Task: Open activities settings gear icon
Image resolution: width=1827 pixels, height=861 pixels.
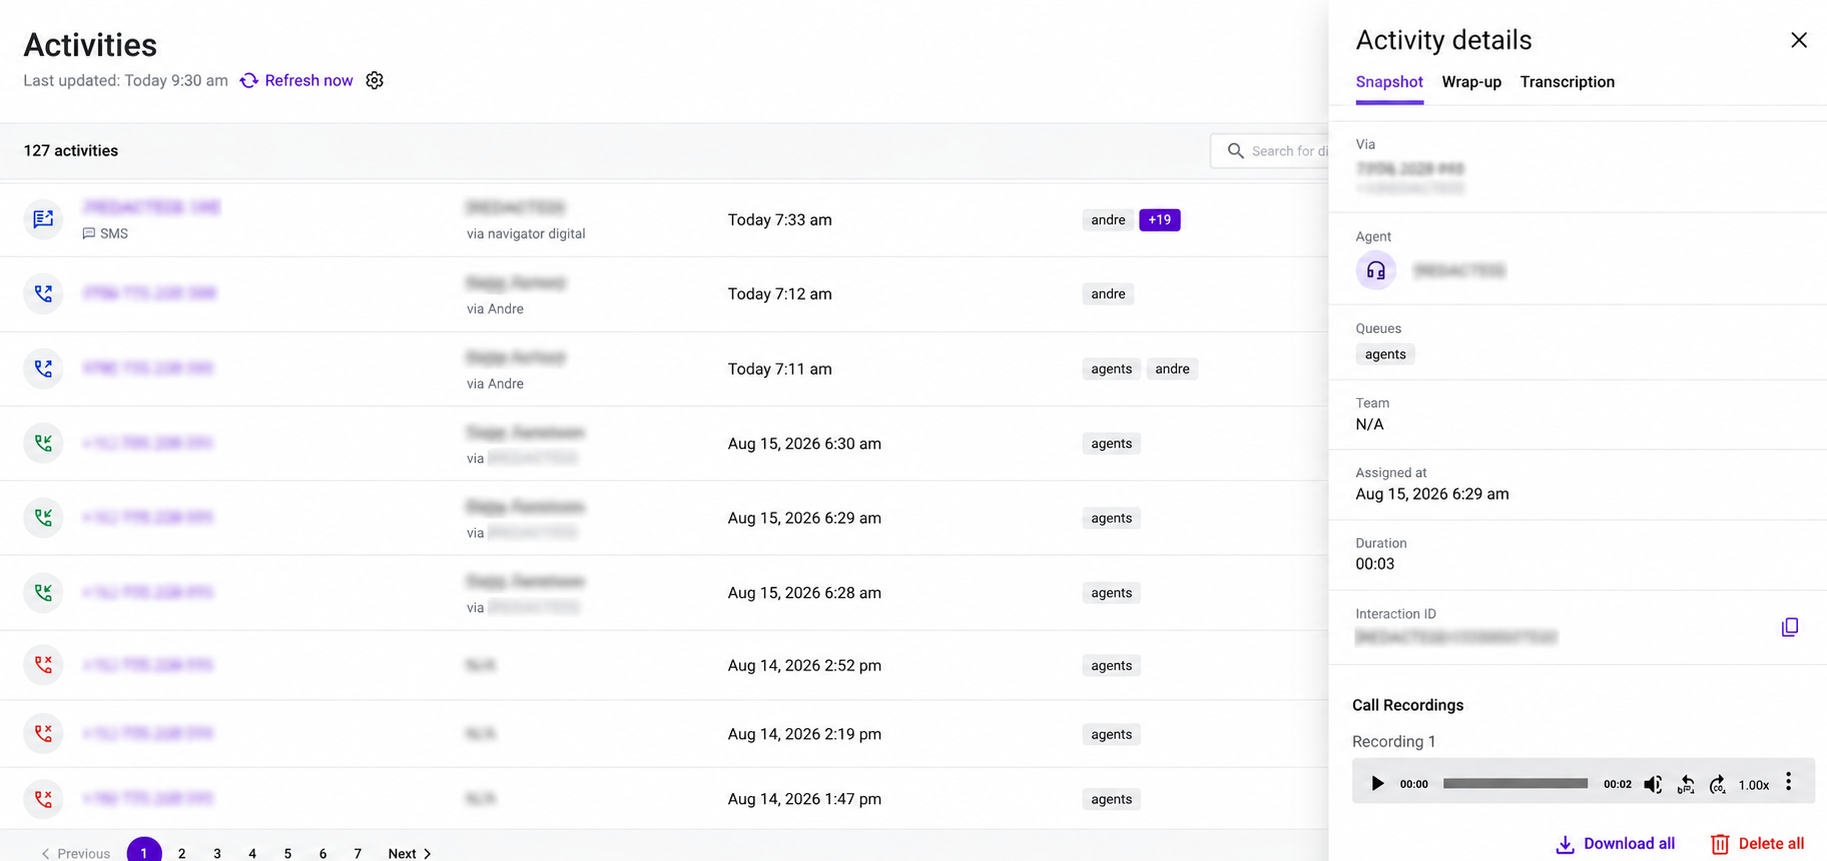Action: 374,80
